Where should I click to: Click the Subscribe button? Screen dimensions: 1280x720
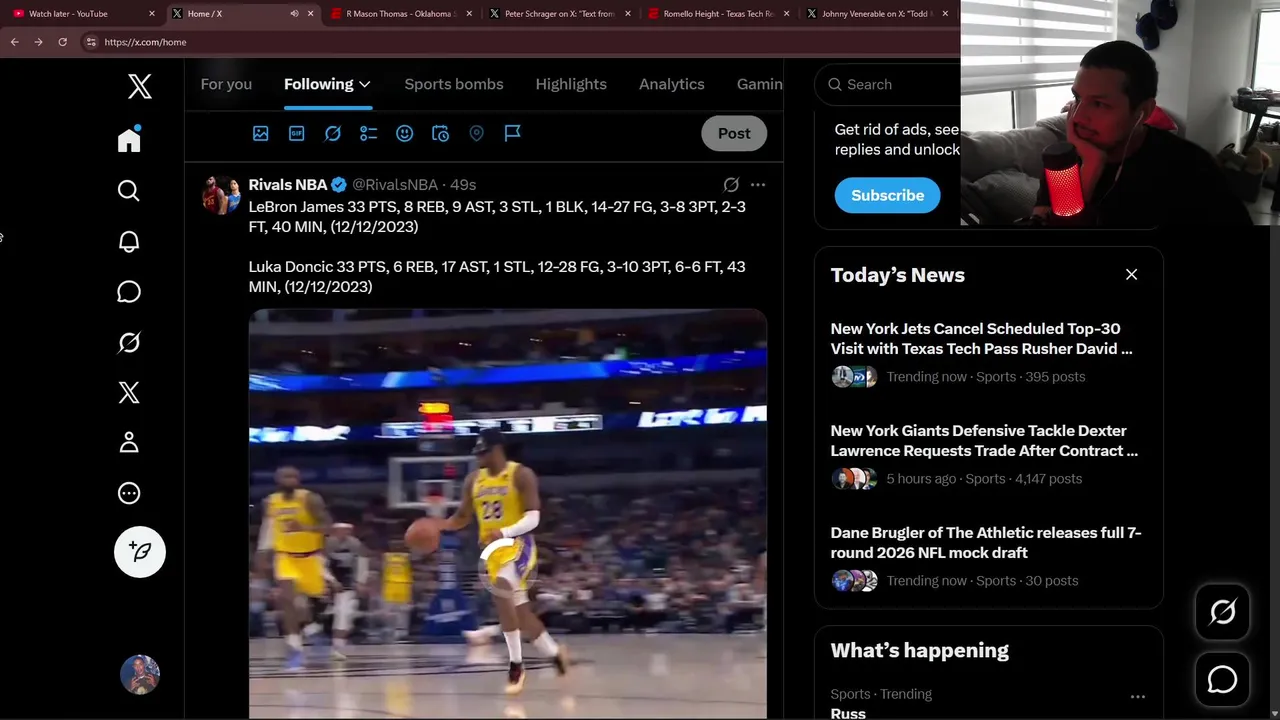click(887, 196)
